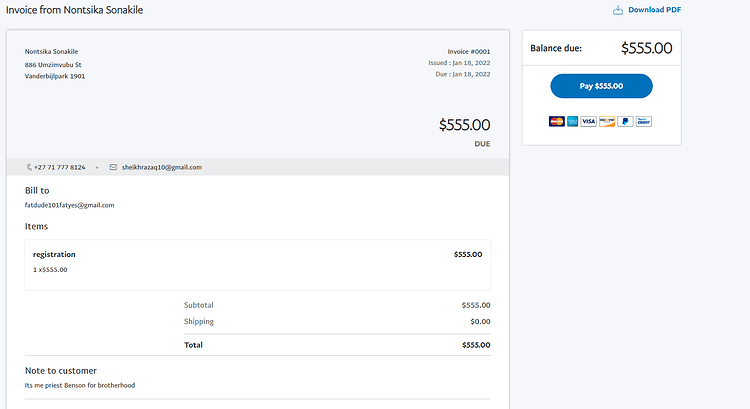This screenshot has width=750, height=409.
Task: Select the Discover card icon
Action: 607,122
